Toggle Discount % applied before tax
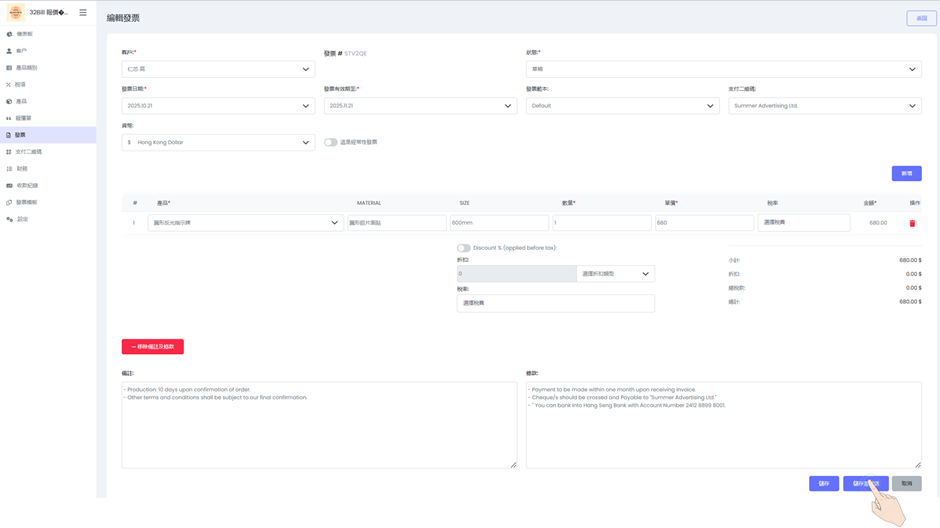940x528 pixels. click(464, 248)
